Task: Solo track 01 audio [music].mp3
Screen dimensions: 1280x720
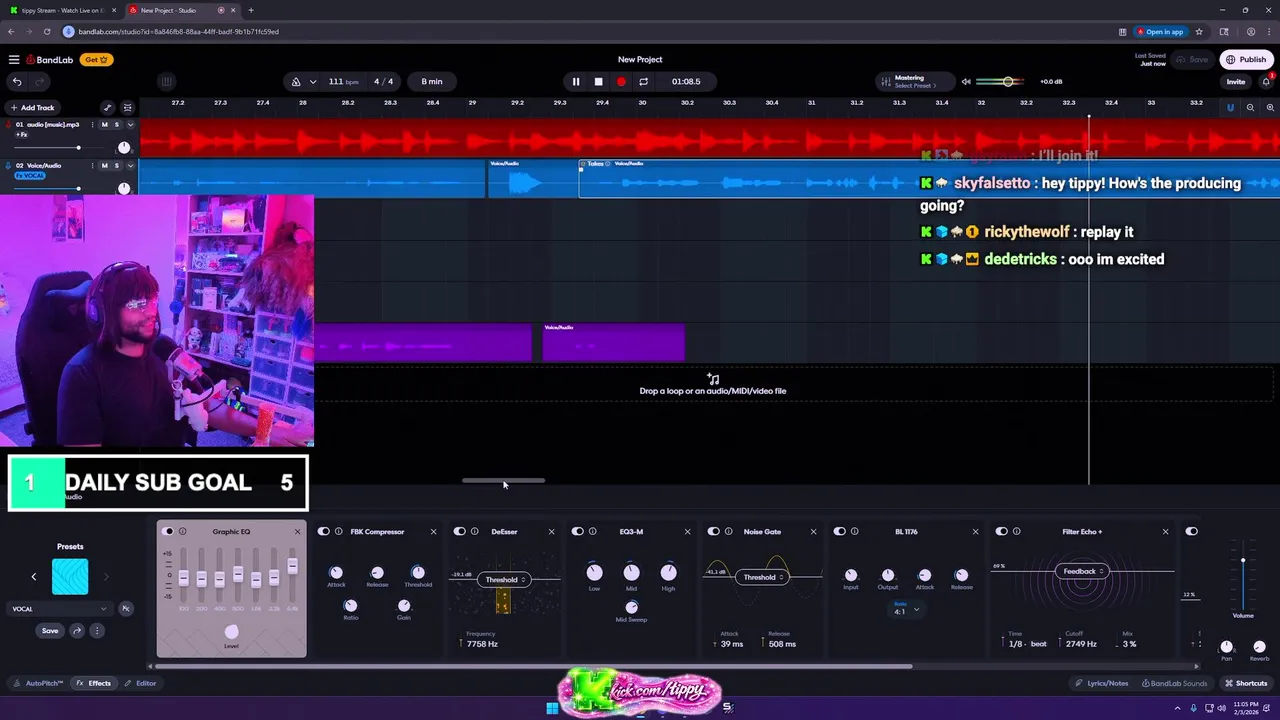Action: 117,125
